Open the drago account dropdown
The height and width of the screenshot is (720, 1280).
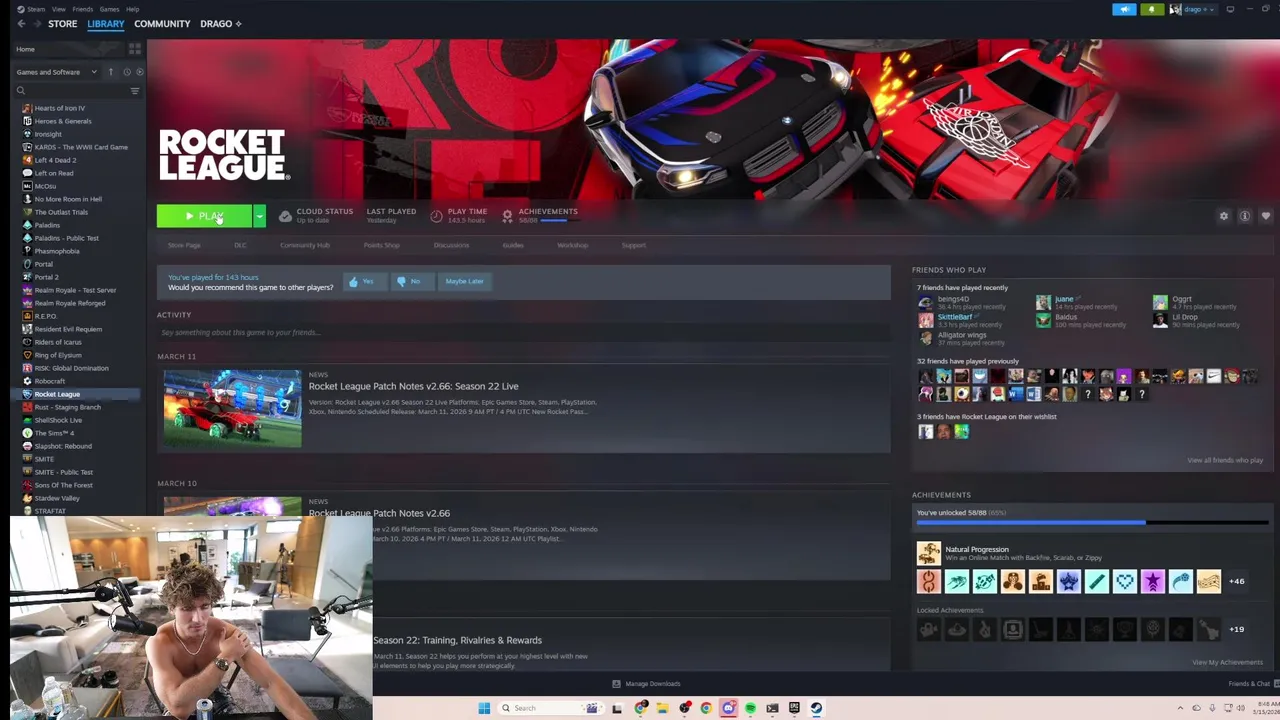[1193, 10]
